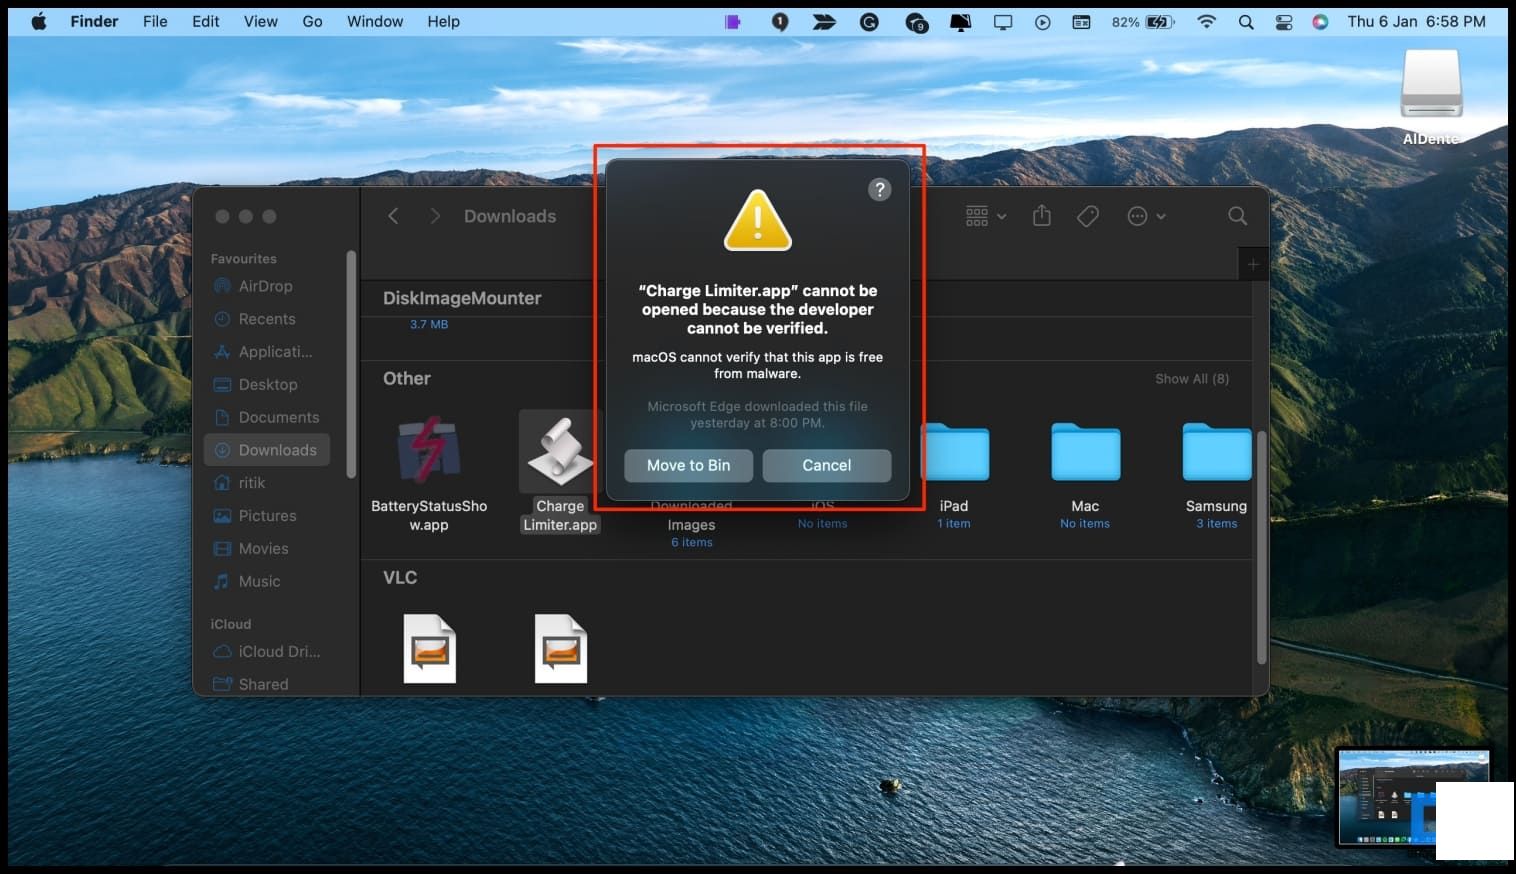Click the screenshot preview thumbnail
This screenshot has height=874, width=1516.
tap(1413, 798)
